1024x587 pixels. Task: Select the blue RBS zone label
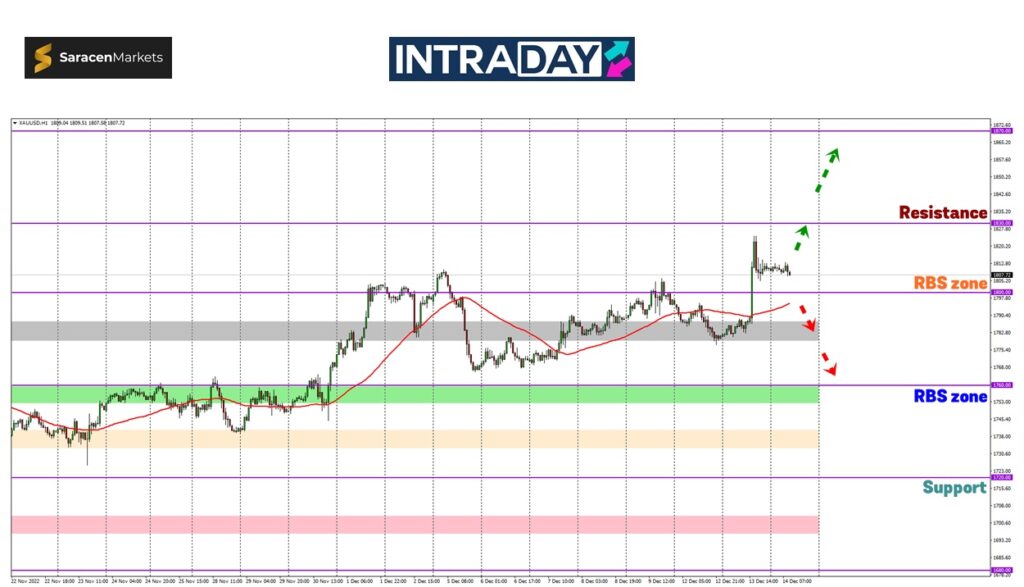click(x=950, y=397)
